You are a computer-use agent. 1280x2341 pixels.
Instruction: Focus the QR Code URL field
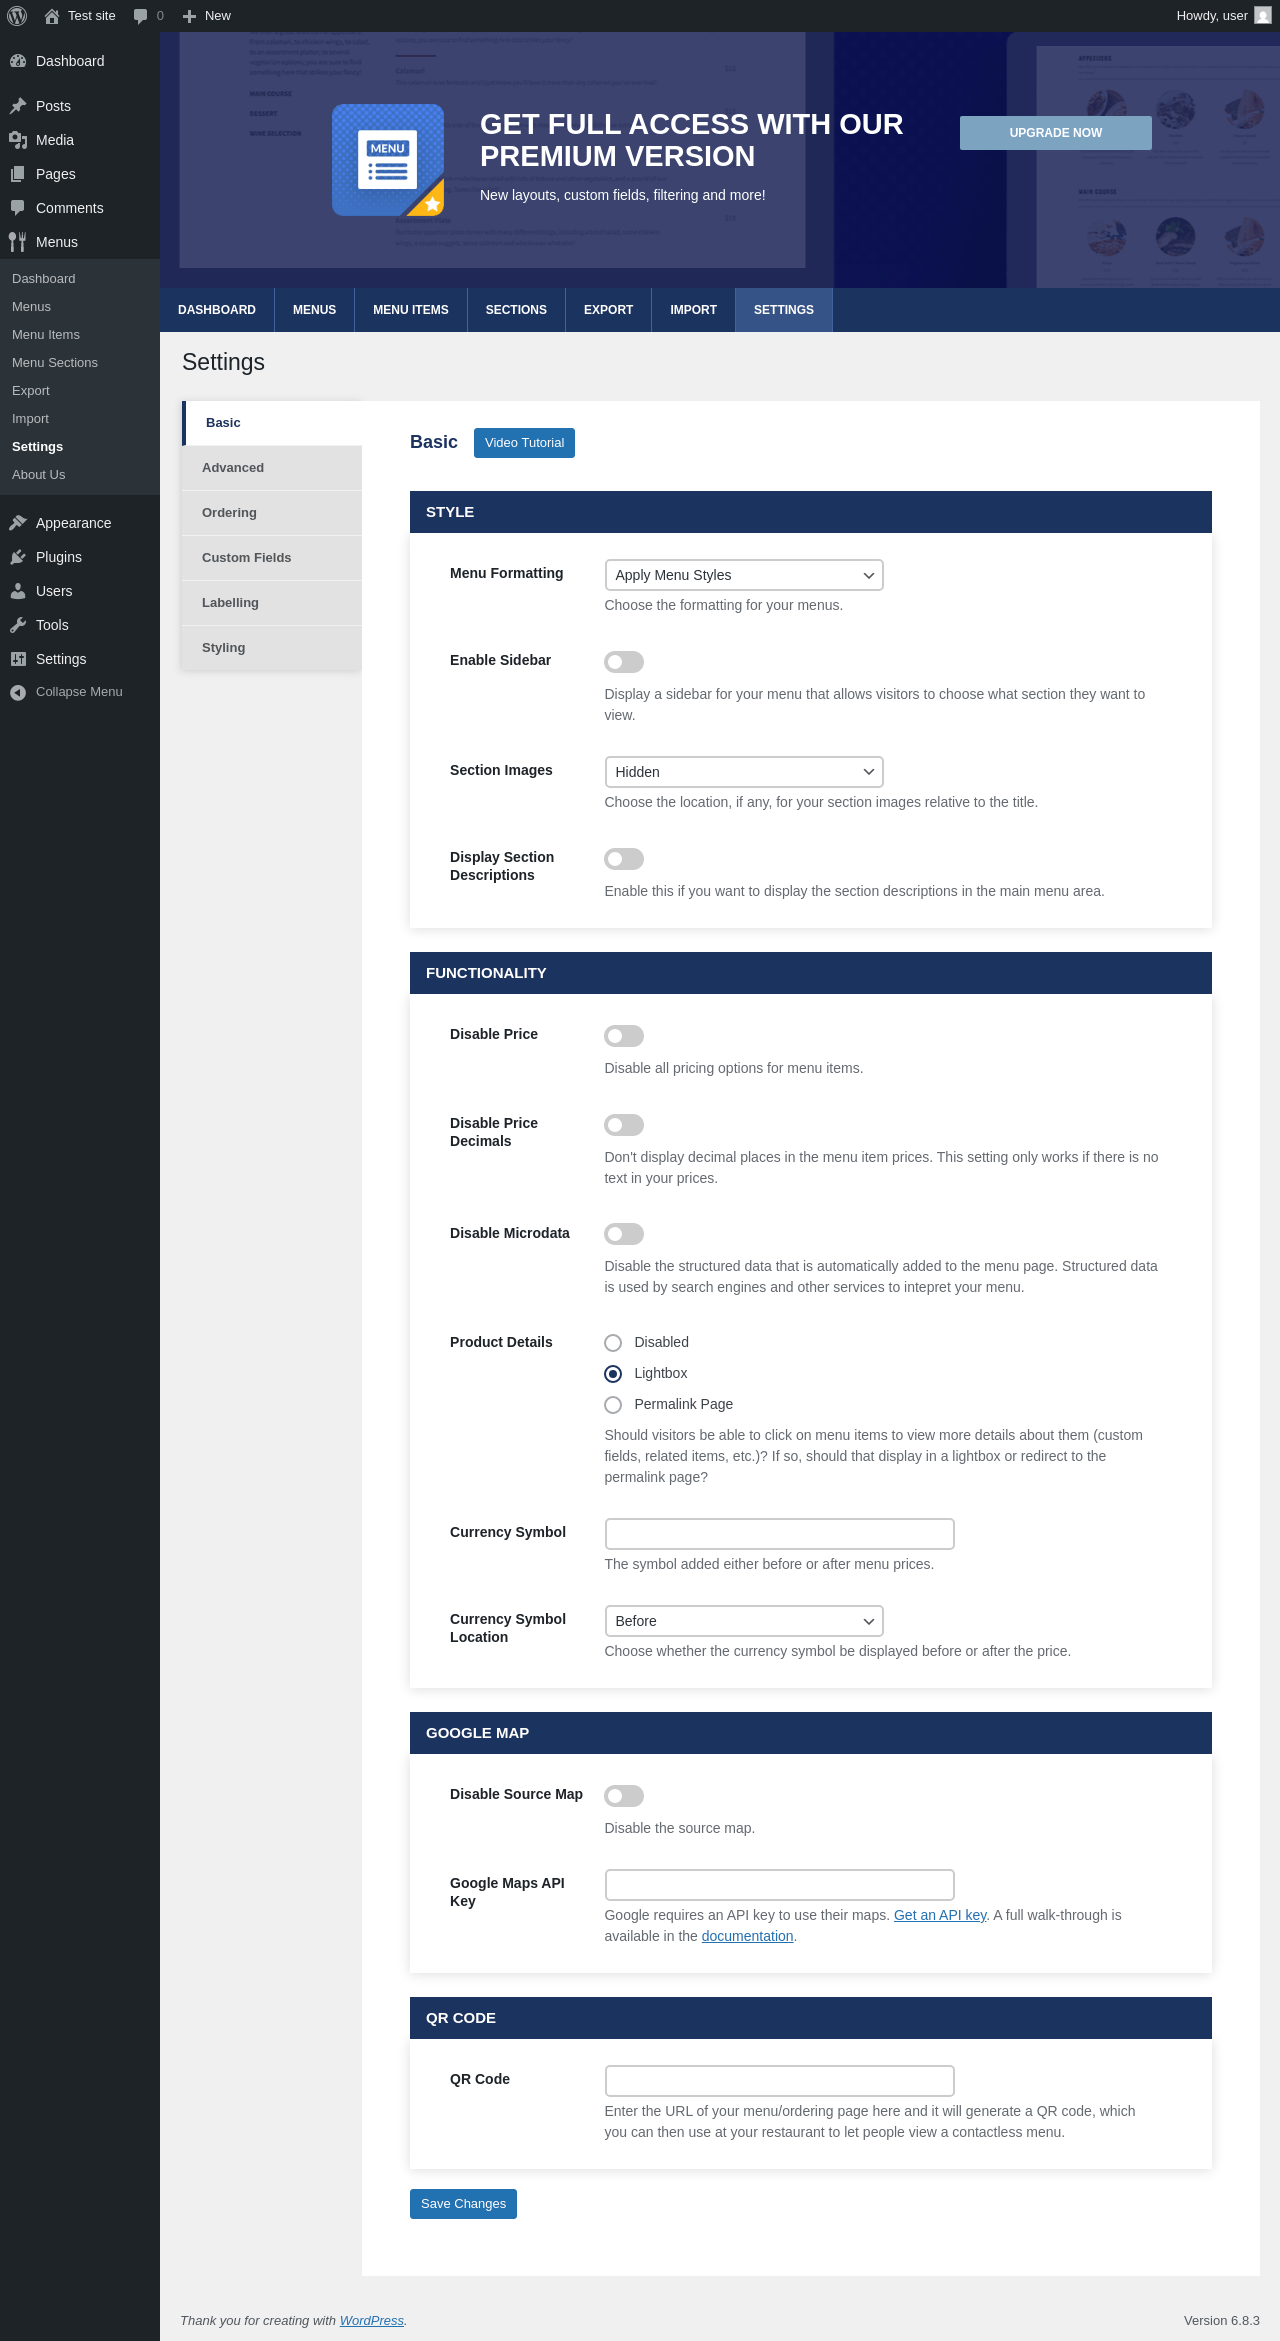click(780, 2081)
